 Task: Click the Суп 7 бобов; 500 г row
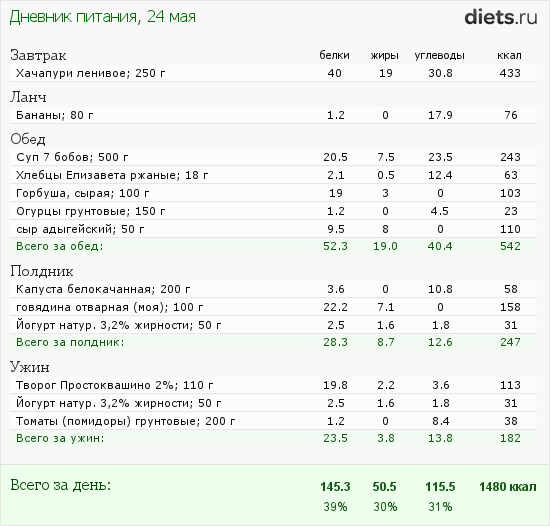[273, 157]
